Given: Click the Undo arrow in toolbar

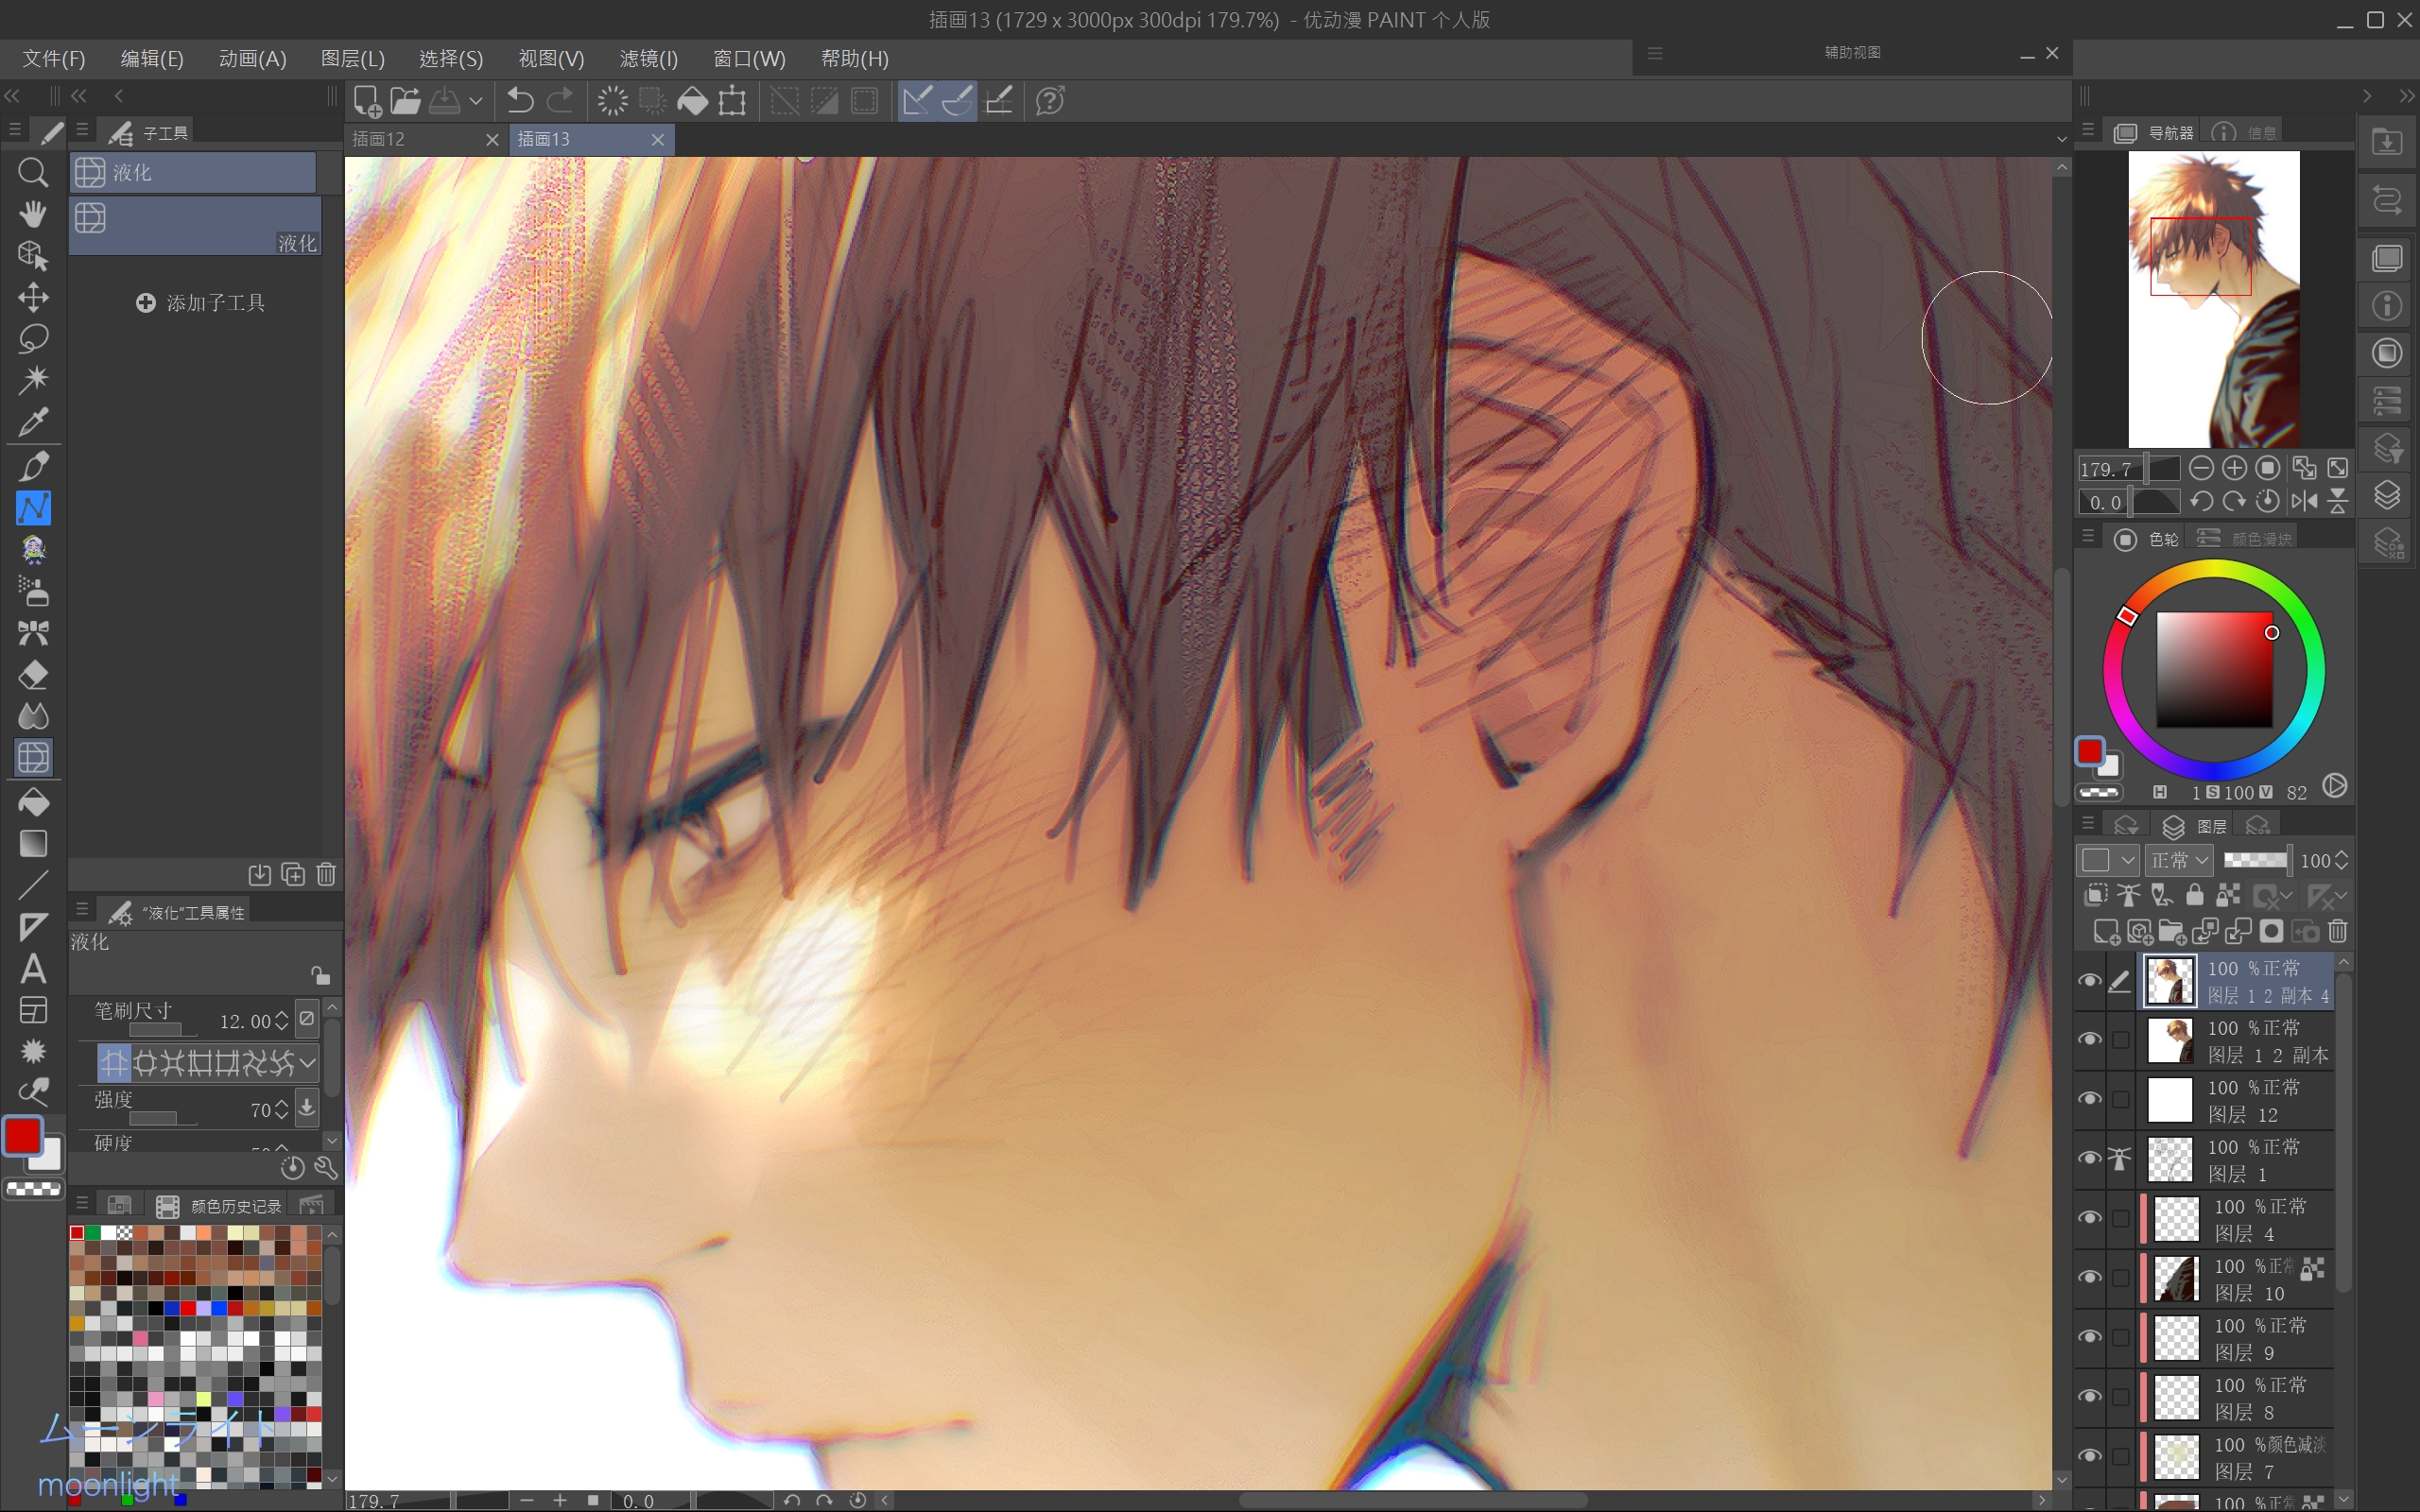Looking at the screenshot, I should click(520, 100).
